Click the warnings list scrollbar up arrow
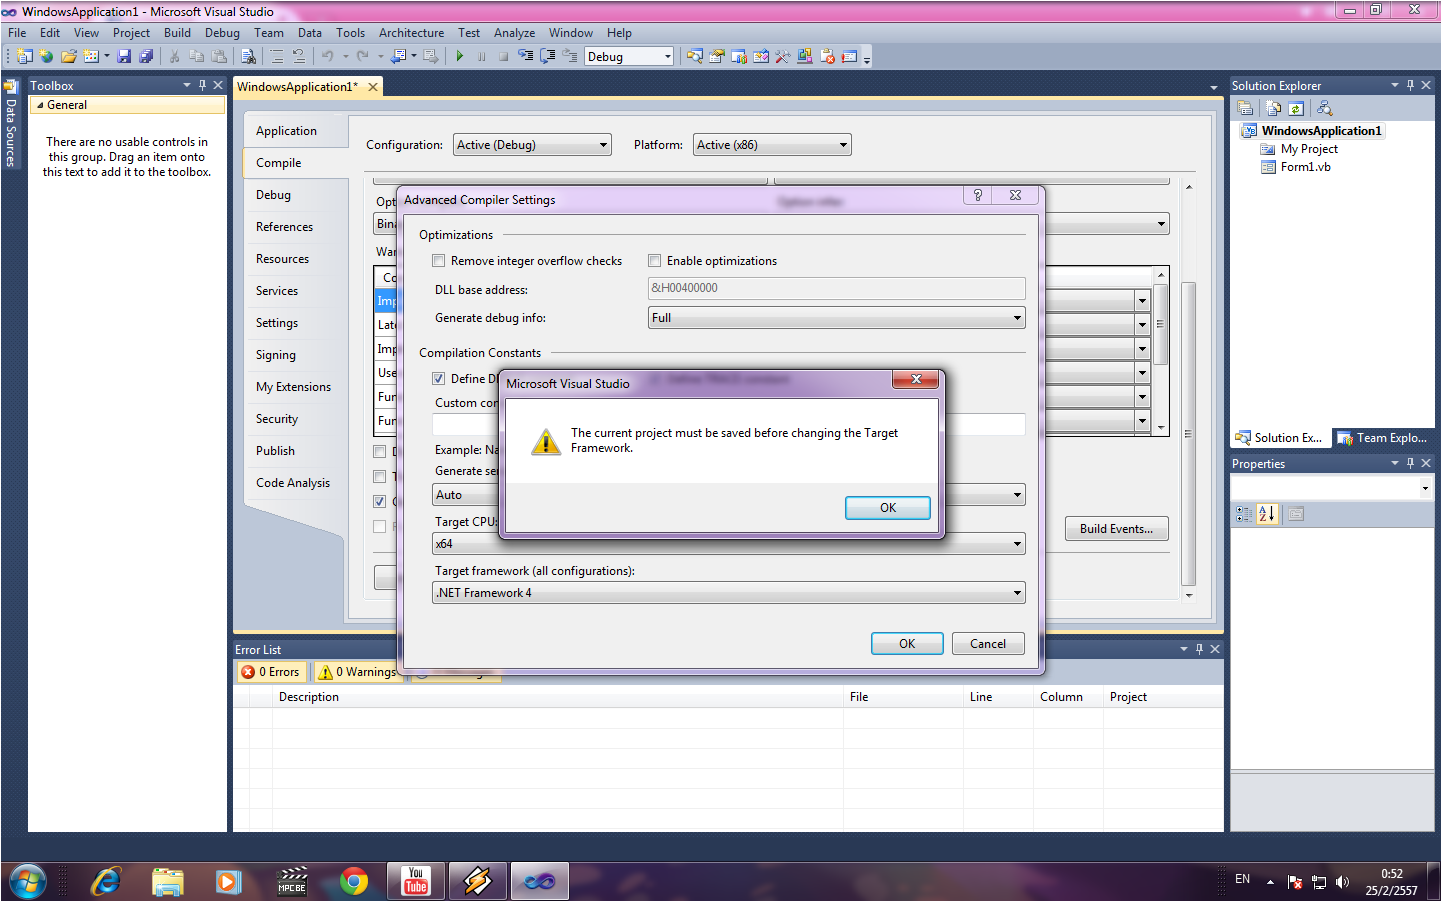 point(1161,274)
